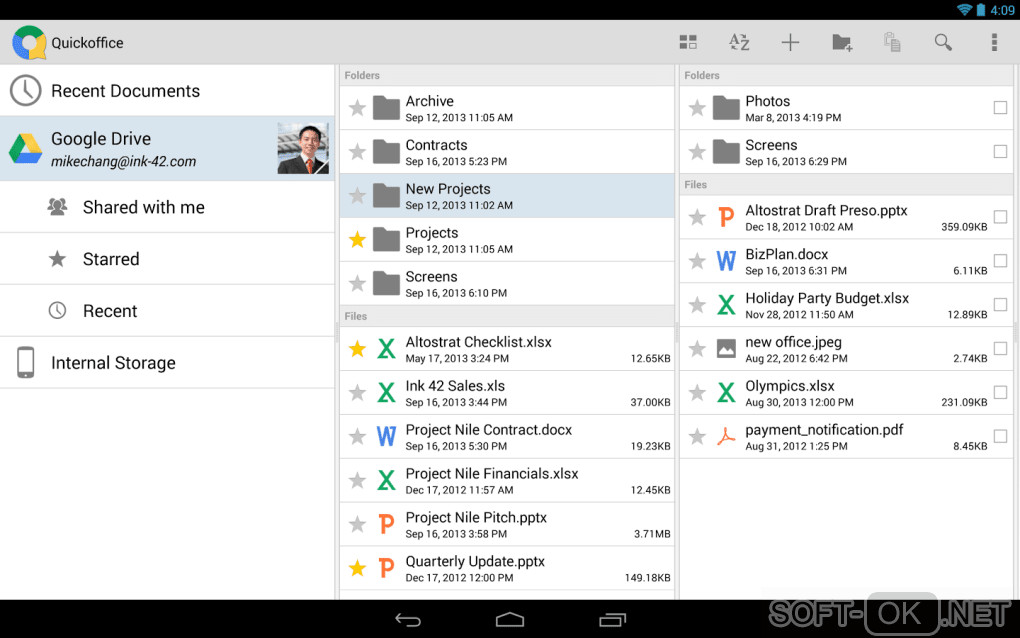Open the Archive folder

click(x=507, y=108)
